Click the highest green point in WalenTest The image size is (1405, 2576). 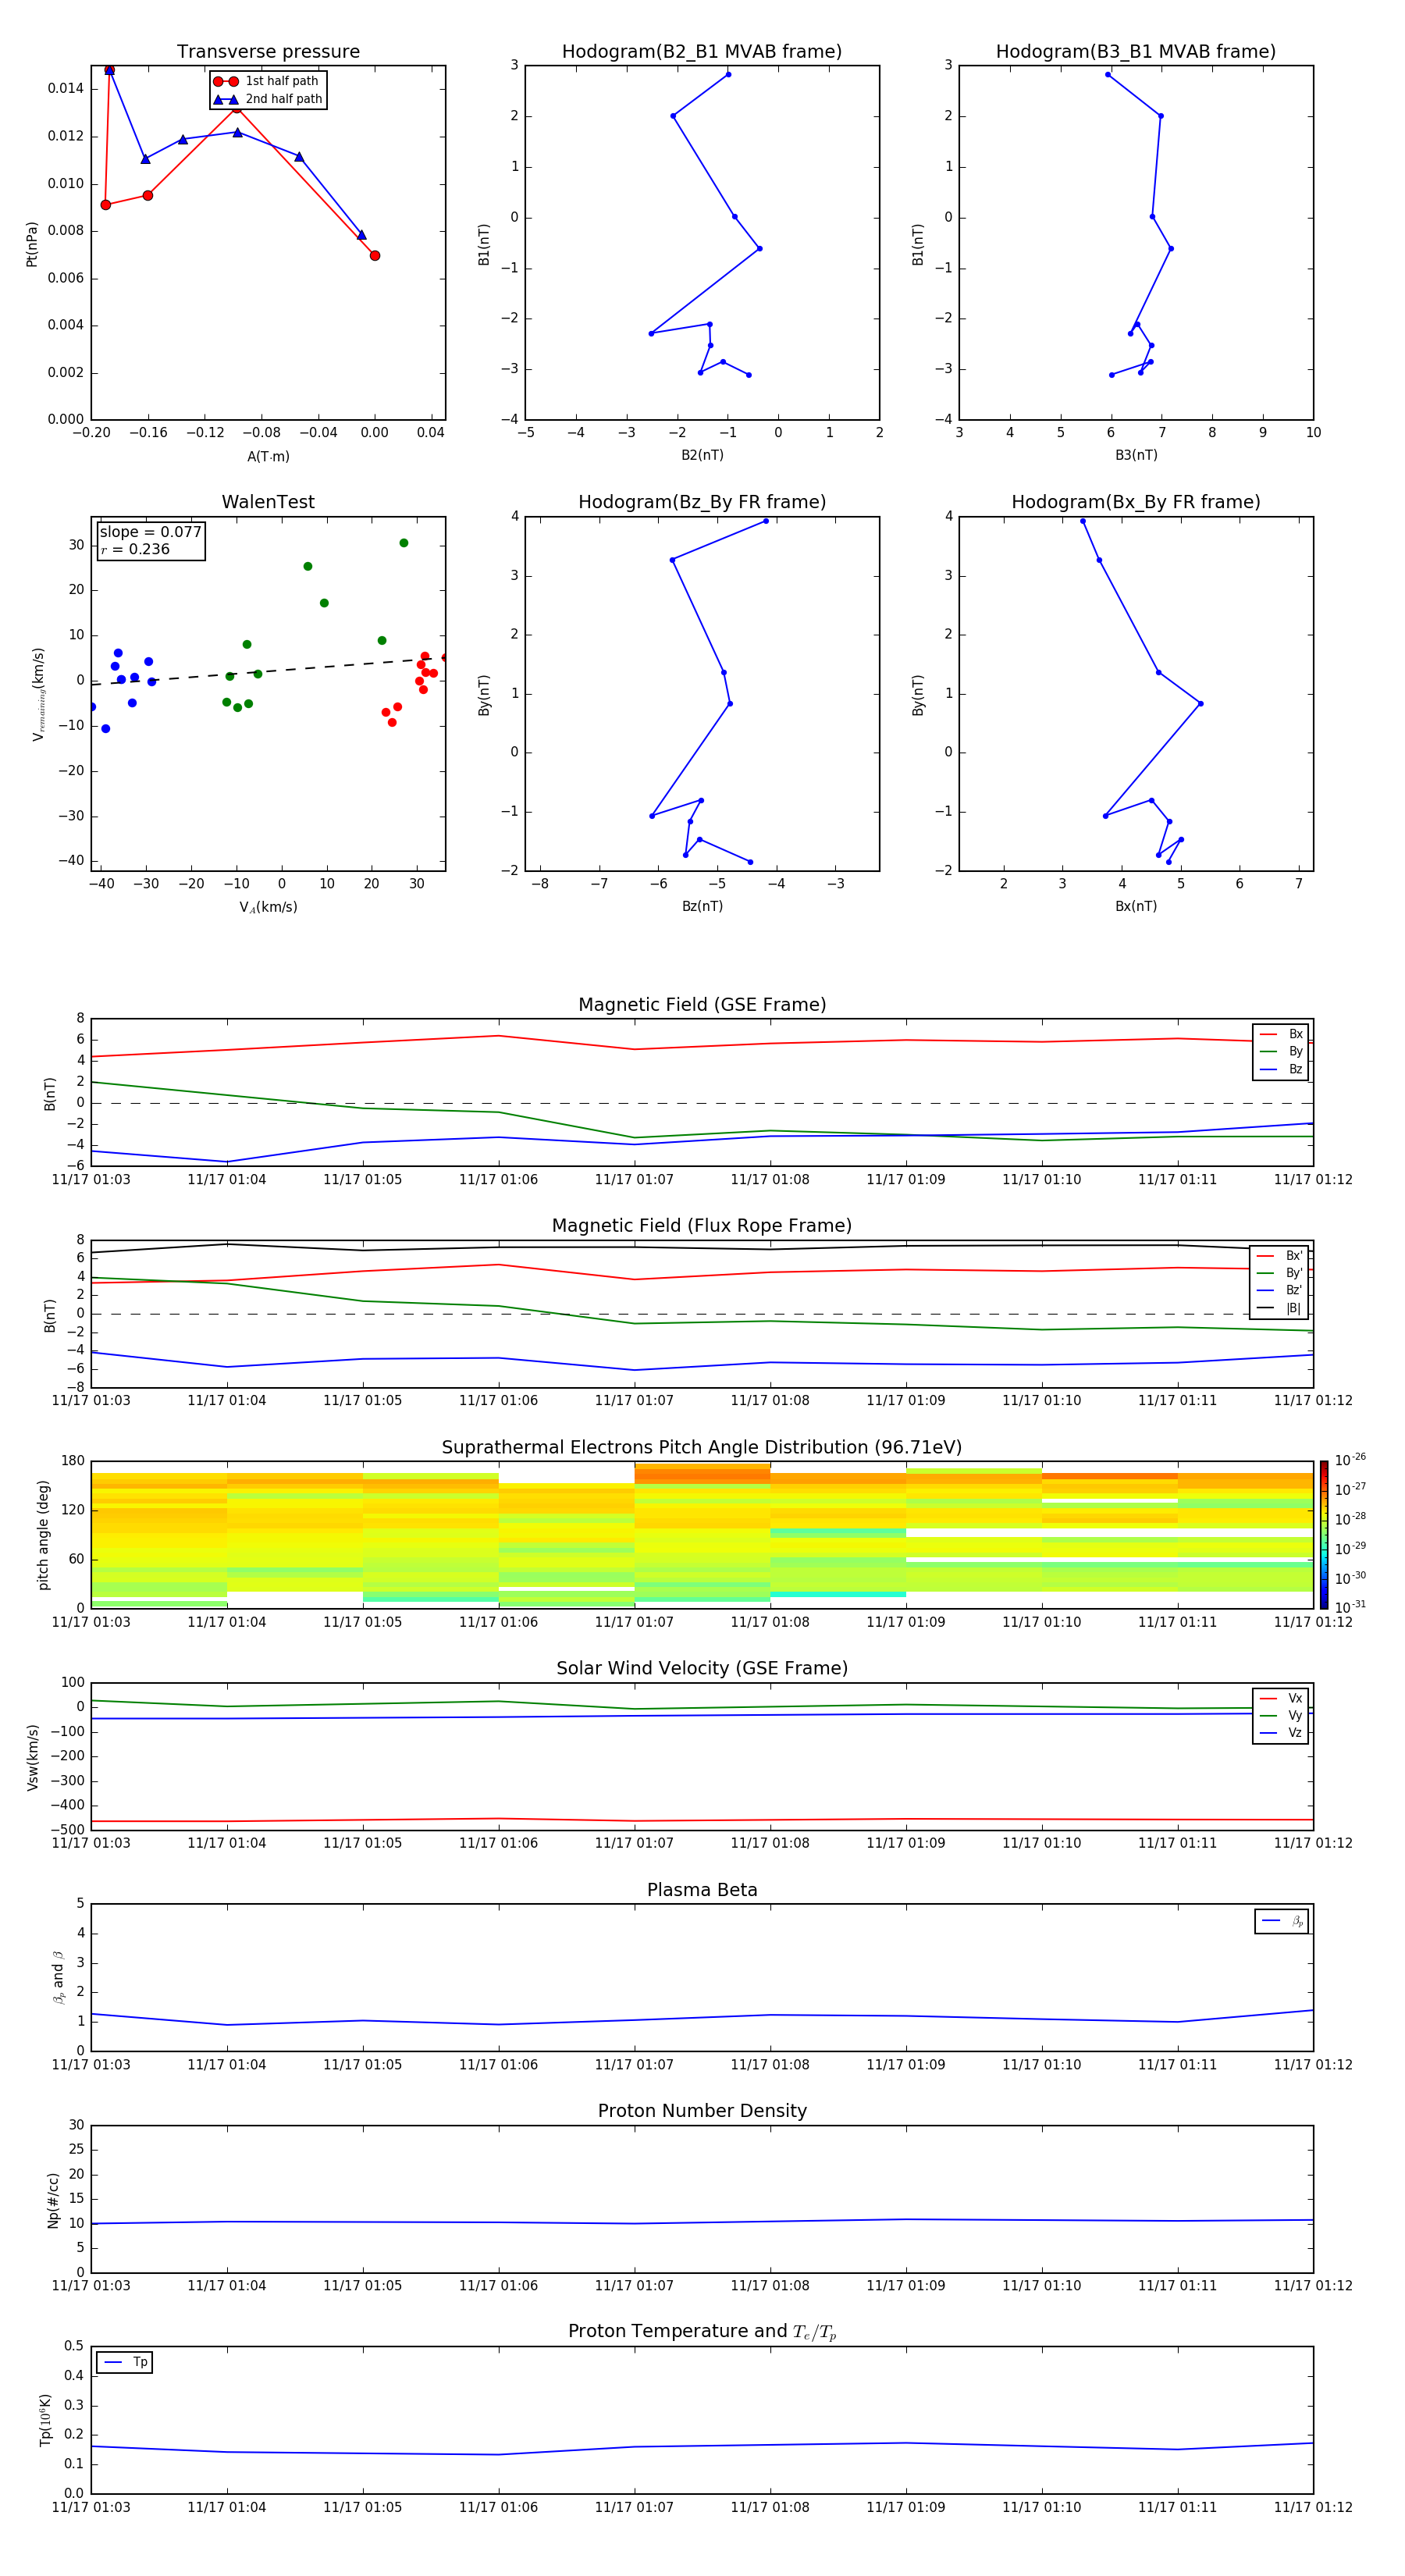(x=404, y=543)
